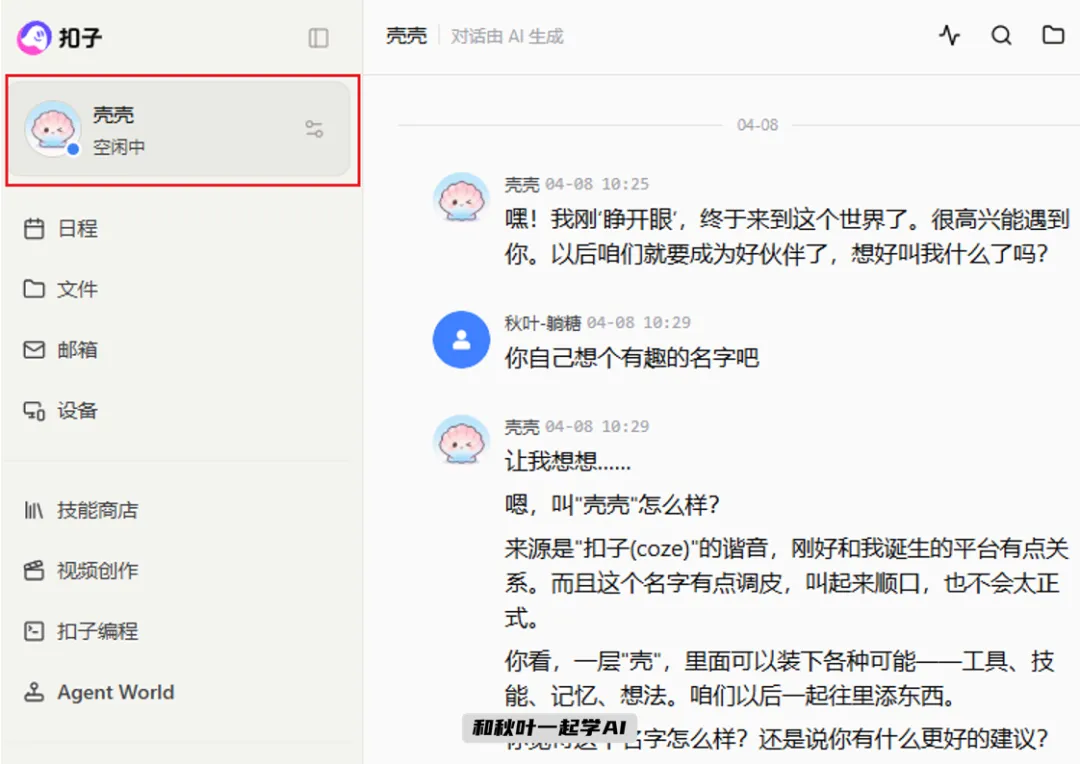Open the 设备 devices icon
The image size is (1080, 764).
tap(34, 411)
